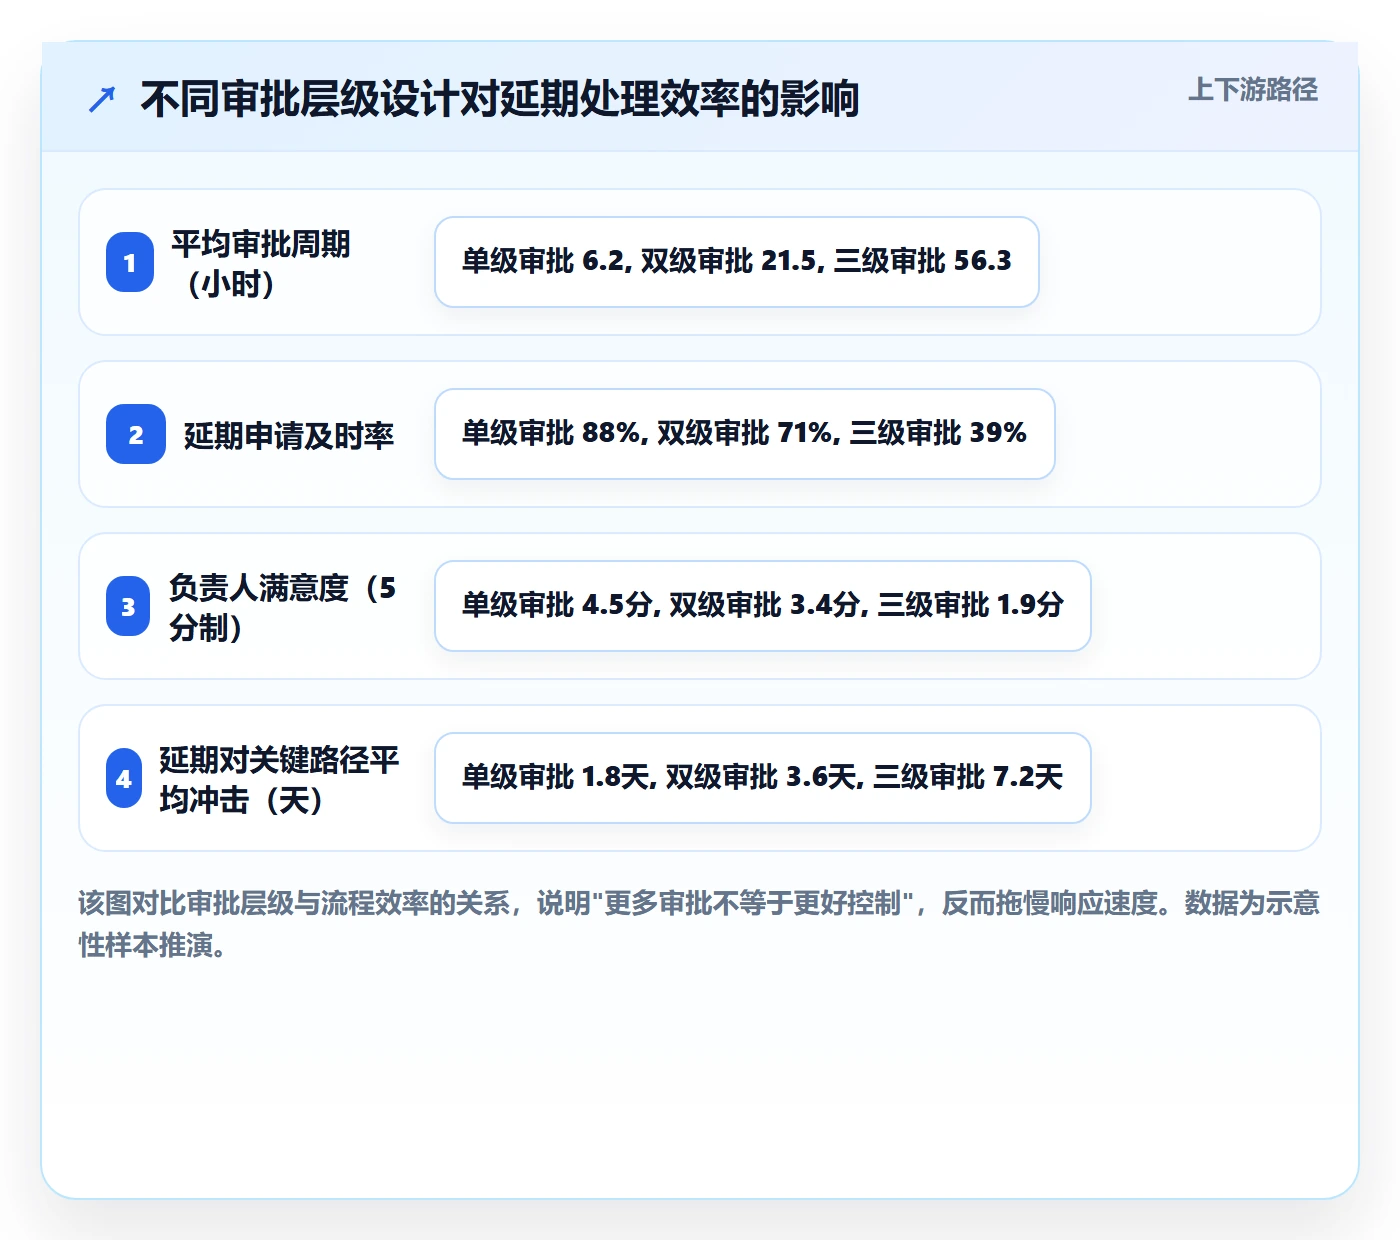Click the 平均审批周期（小时） label

tap(261, 263)
